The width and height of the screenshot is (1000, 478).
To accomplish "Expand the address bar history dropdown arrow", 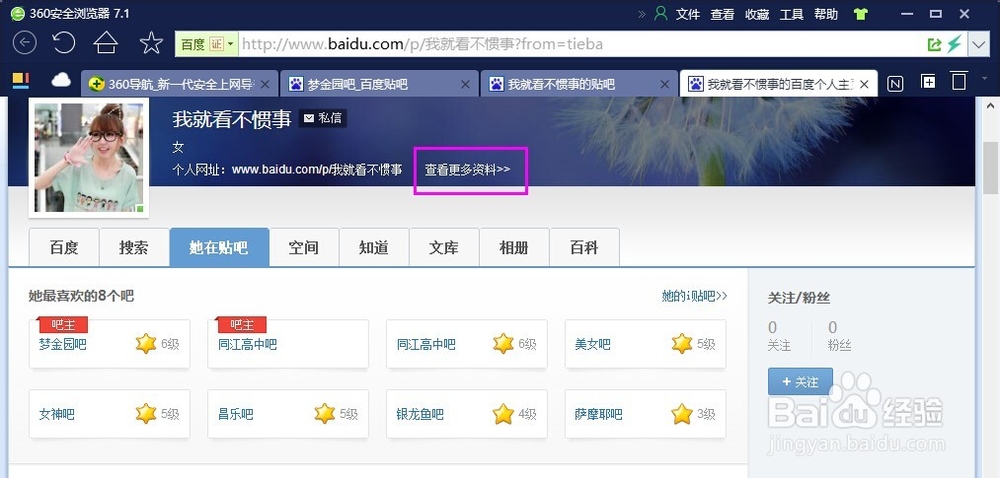I will tap(978, 45).
